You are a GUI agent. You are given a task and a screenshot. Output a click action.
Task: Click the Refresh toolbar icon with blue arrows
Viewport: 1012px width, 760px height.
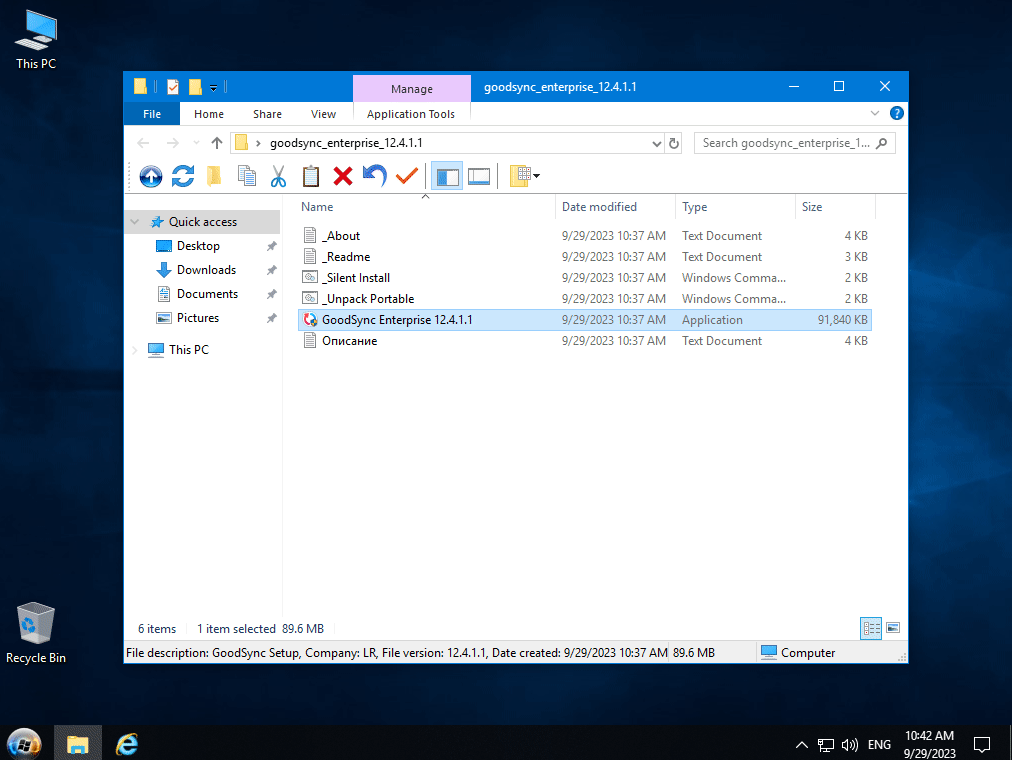pos(183,176)
